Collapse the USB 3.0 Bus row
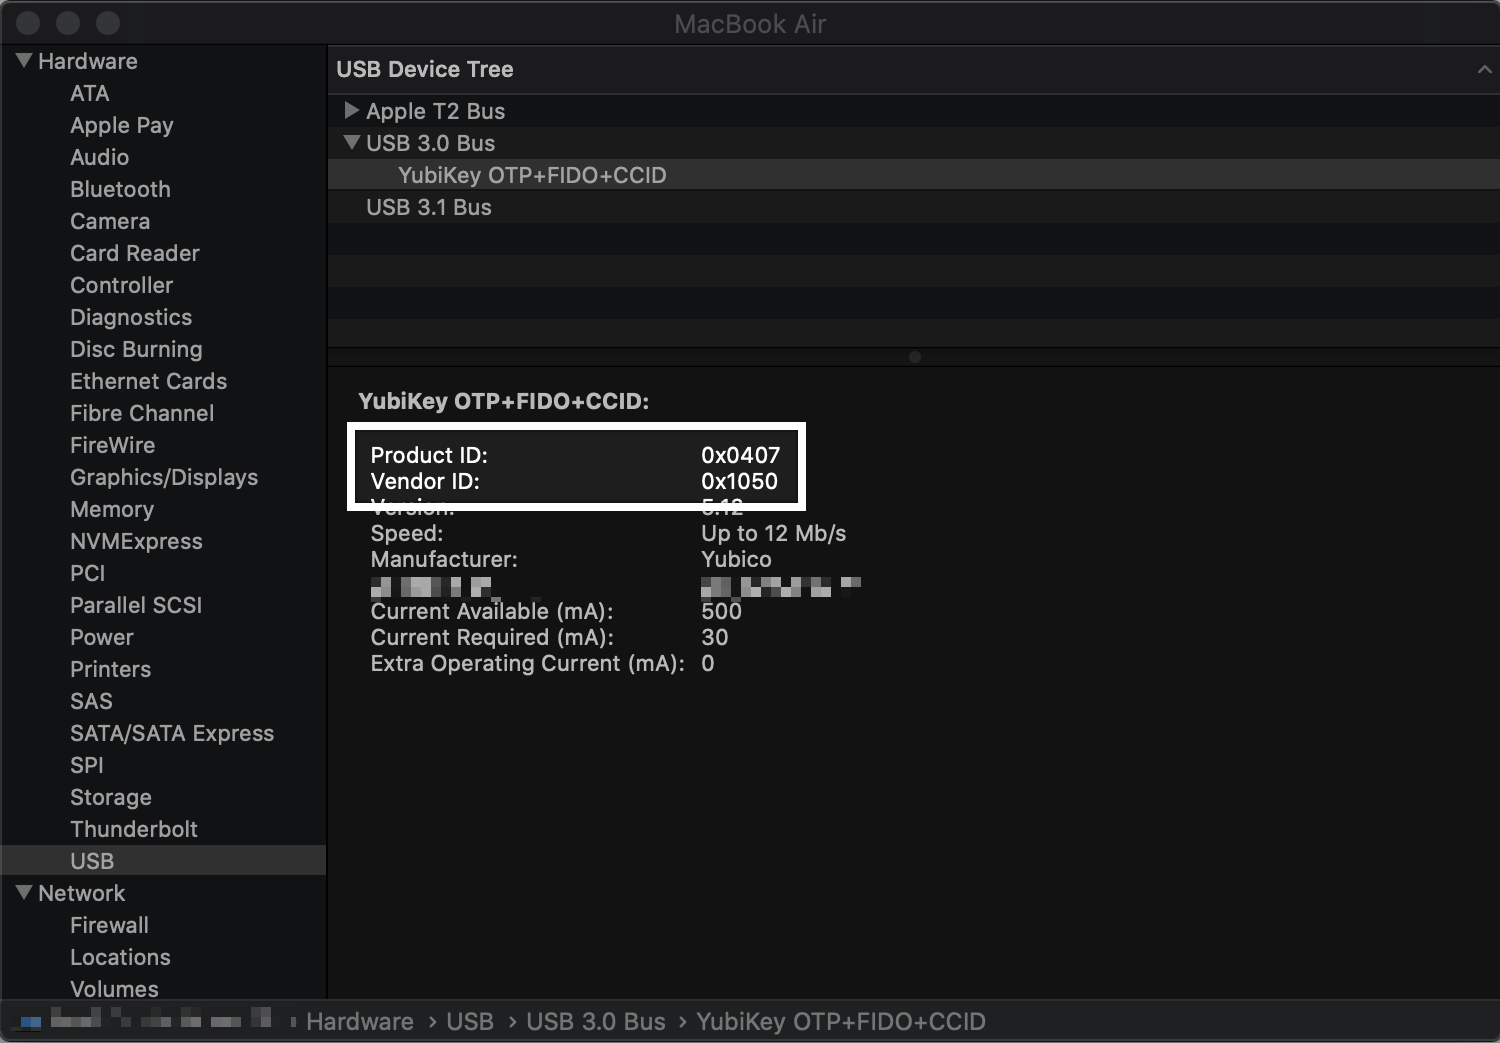 [x=351, y=142]
